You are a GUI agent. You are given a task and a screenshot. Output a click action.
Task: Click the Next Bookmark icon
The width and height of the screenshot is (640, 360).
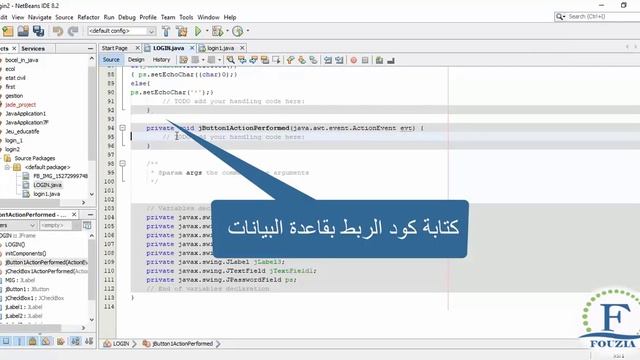point(302,60)
